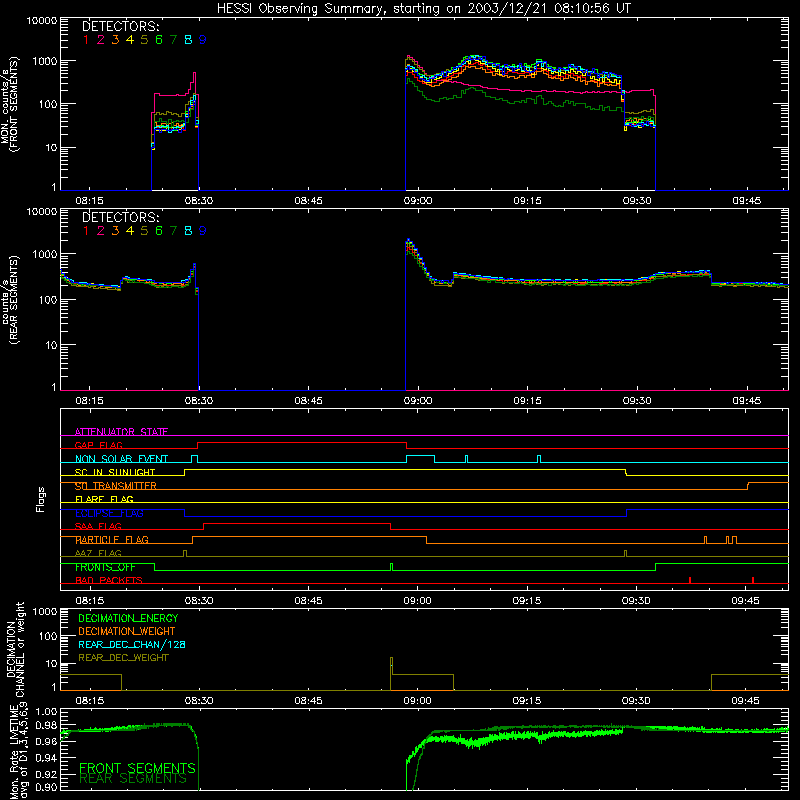This screenshot has height=800, width=800.
Task: Click detector 3 in front segments legend
Action: click(115, 40)
